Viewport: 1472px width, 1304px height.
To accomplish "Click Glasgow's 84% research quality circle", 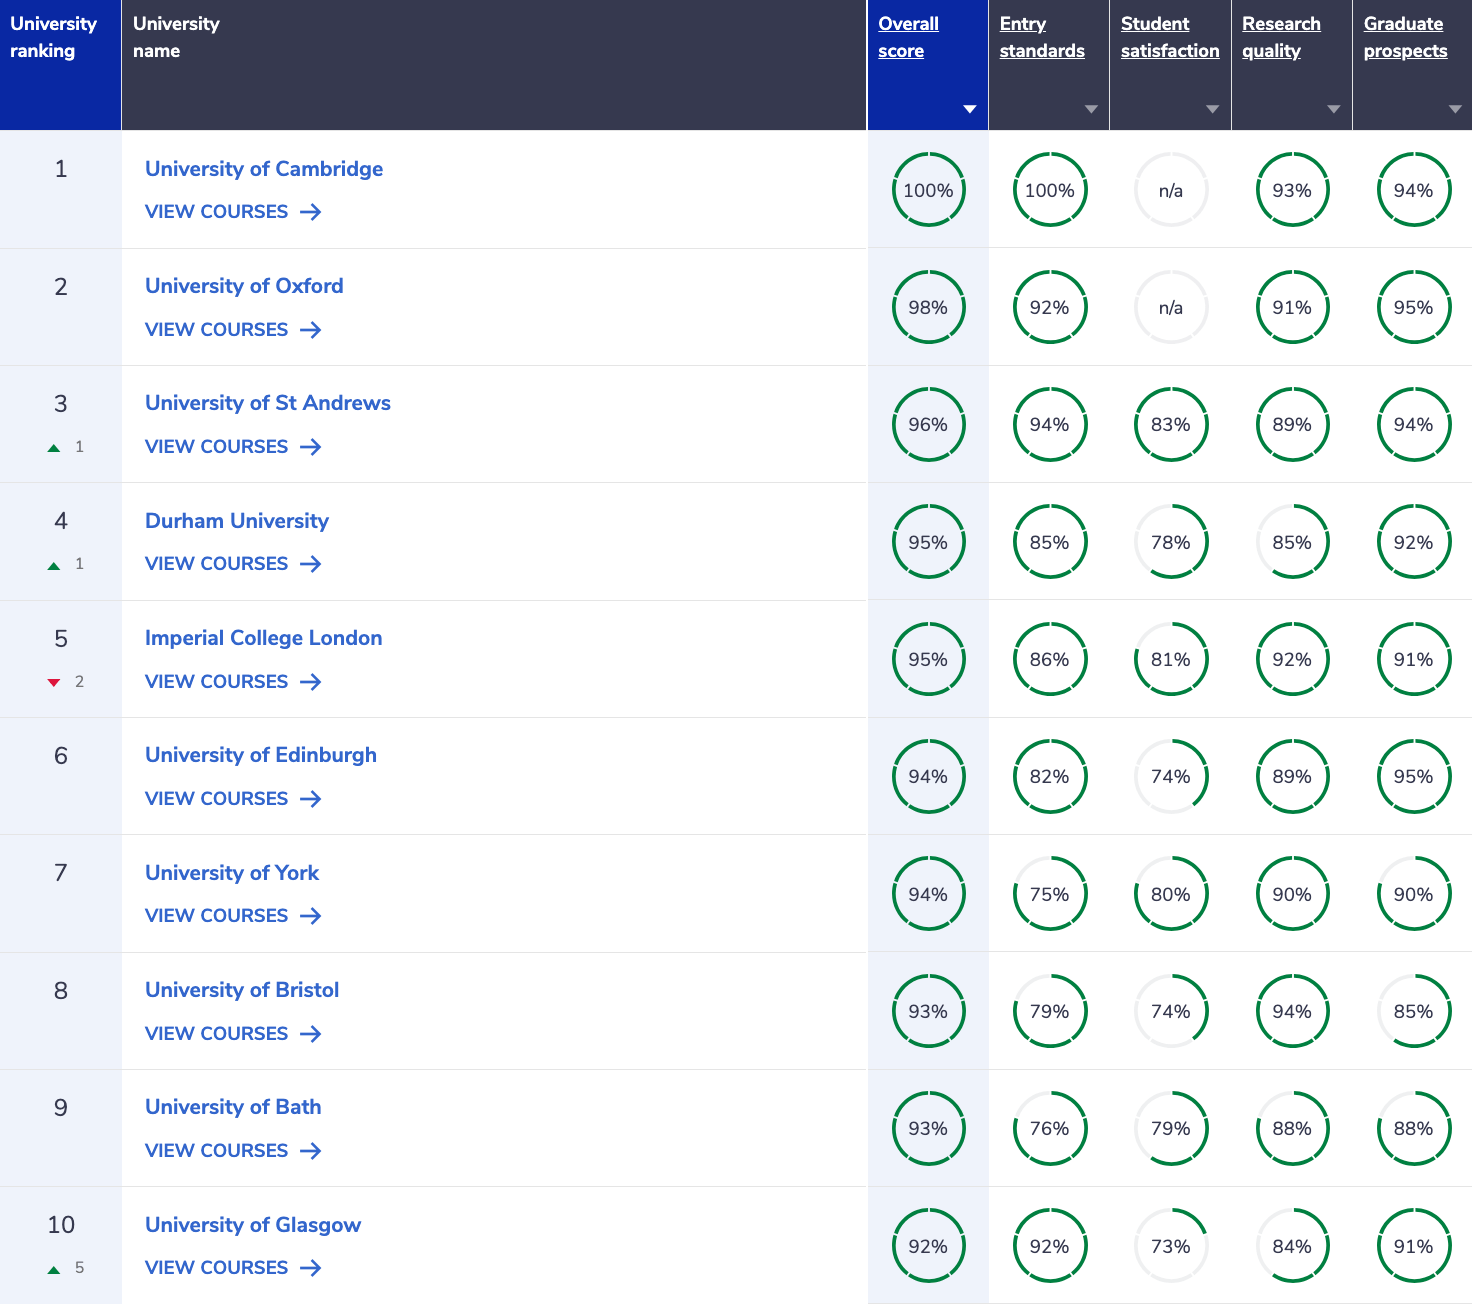I will point(1292,1246).
